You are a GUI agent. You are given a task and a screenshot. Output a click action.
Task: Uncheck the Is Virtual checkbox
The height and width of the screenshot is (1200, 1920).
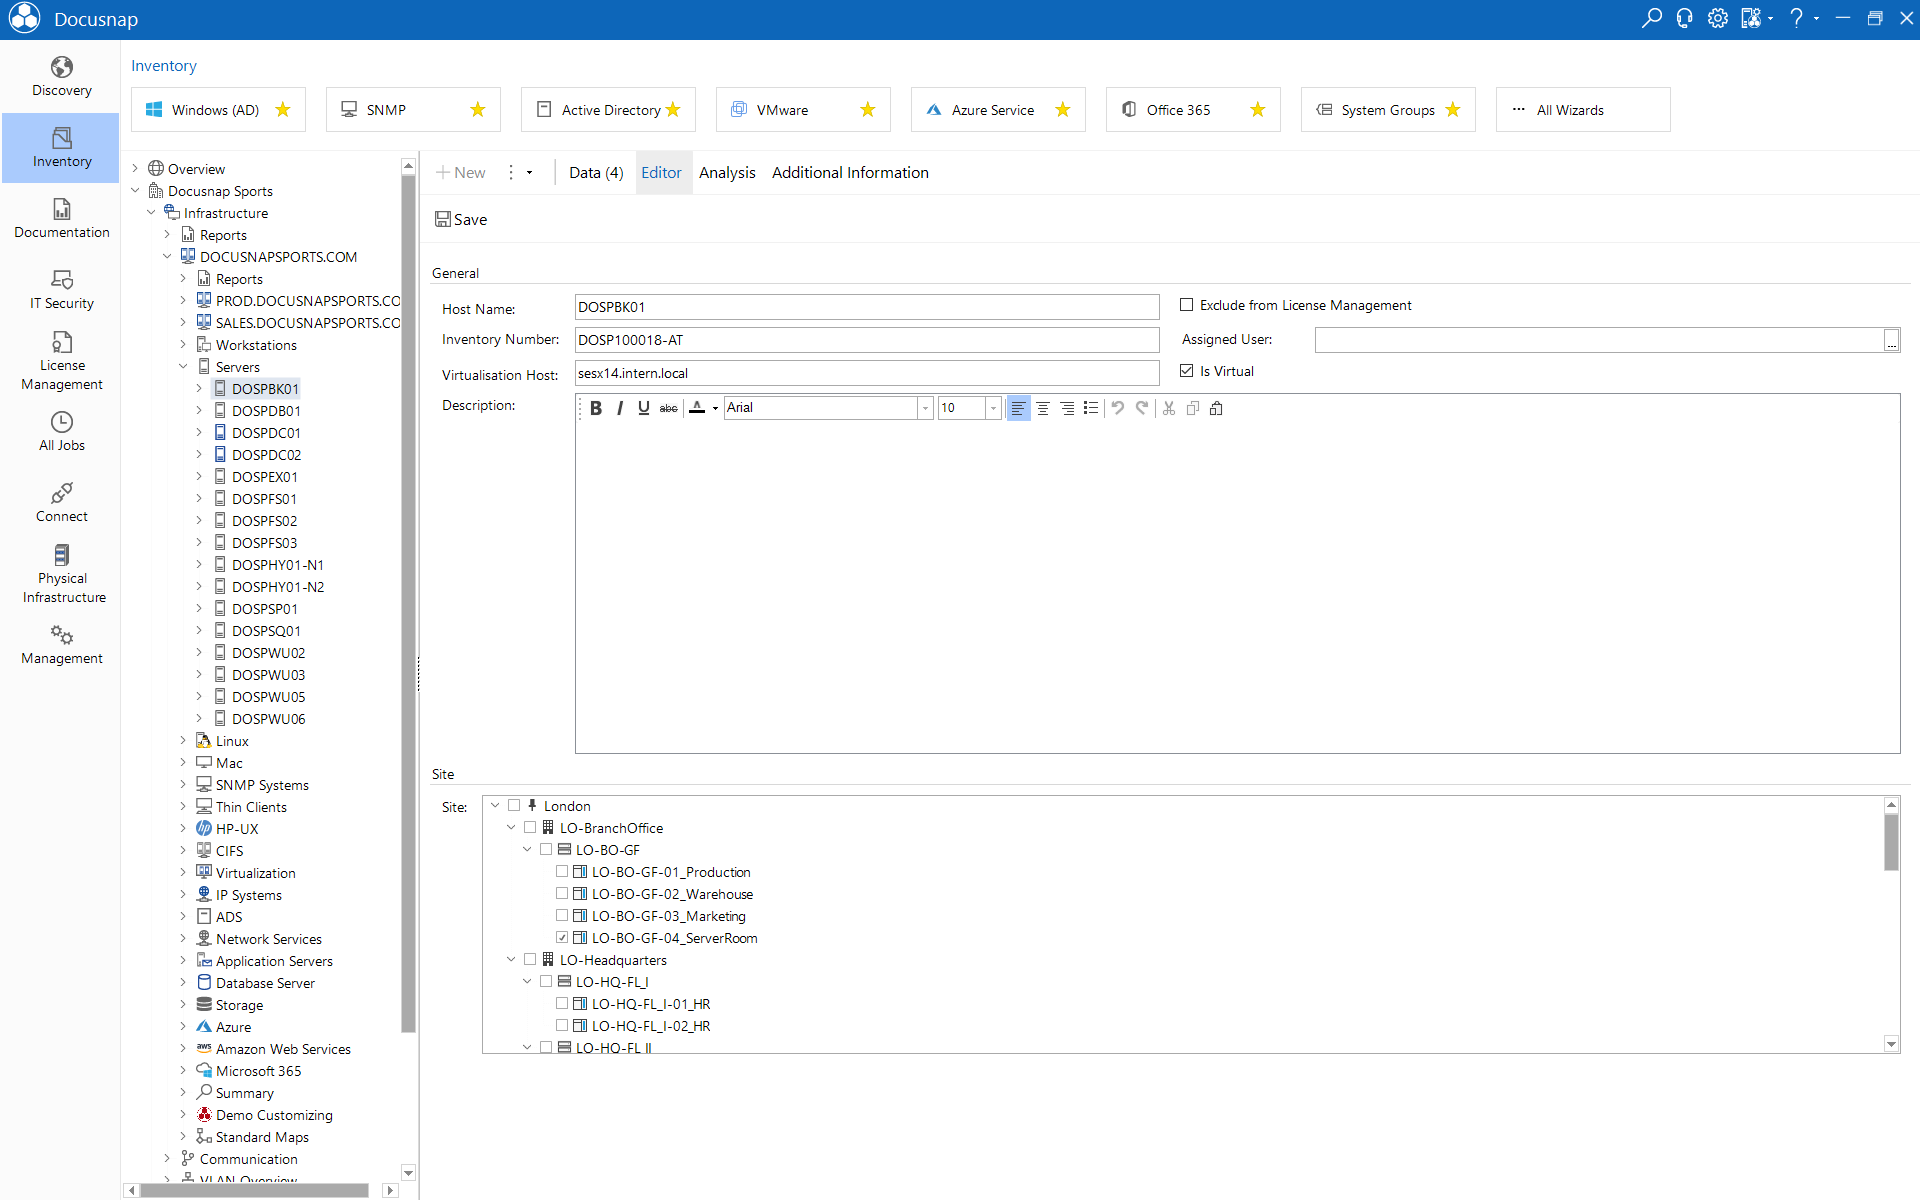(1187, 371)
